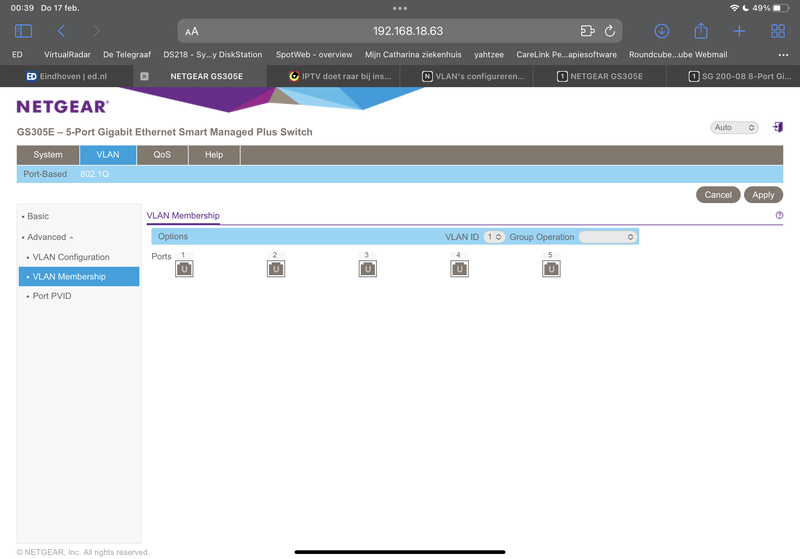This screenshot has width=800, height=559.
Task: Add a new tab with plus icon
Action: coord(739,31)
